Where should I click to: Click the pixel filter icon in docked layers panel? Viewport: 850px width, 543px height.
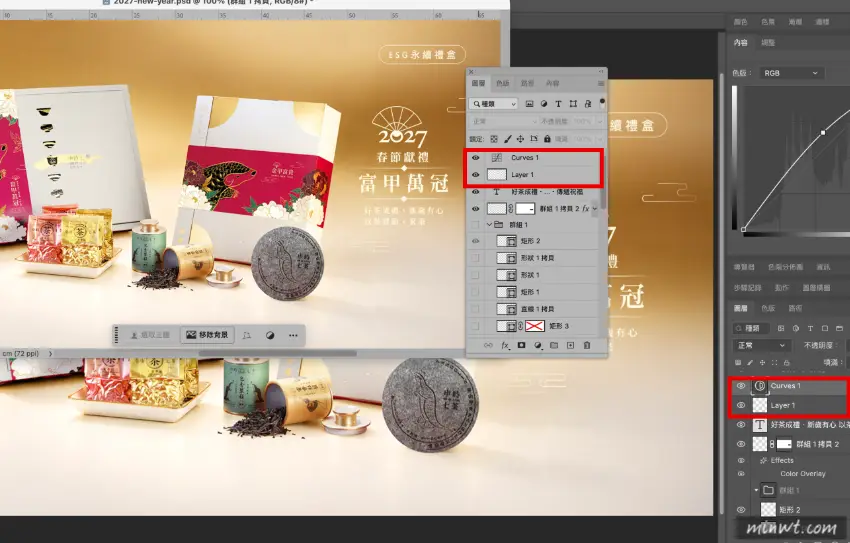pos(781,328)
